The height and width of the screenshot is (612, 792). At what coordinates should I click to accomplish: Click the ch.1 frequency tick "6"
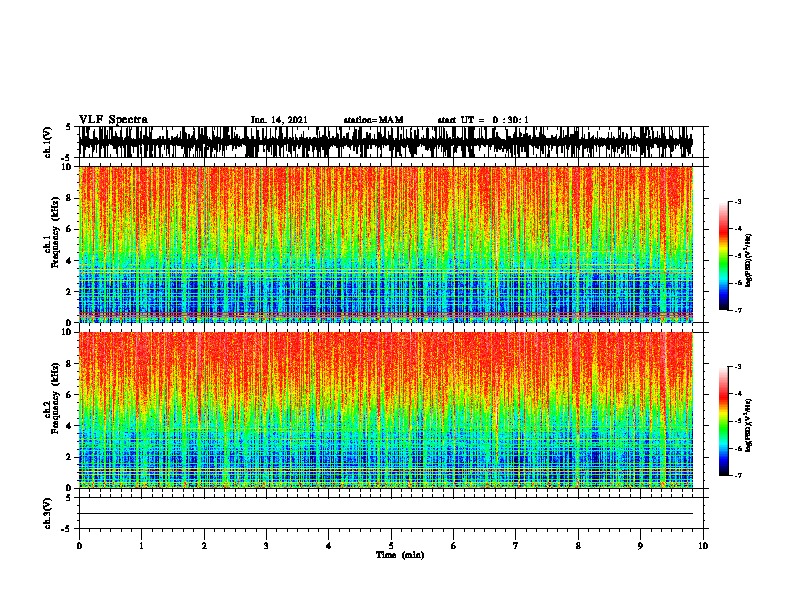click(x=70, y=230)
